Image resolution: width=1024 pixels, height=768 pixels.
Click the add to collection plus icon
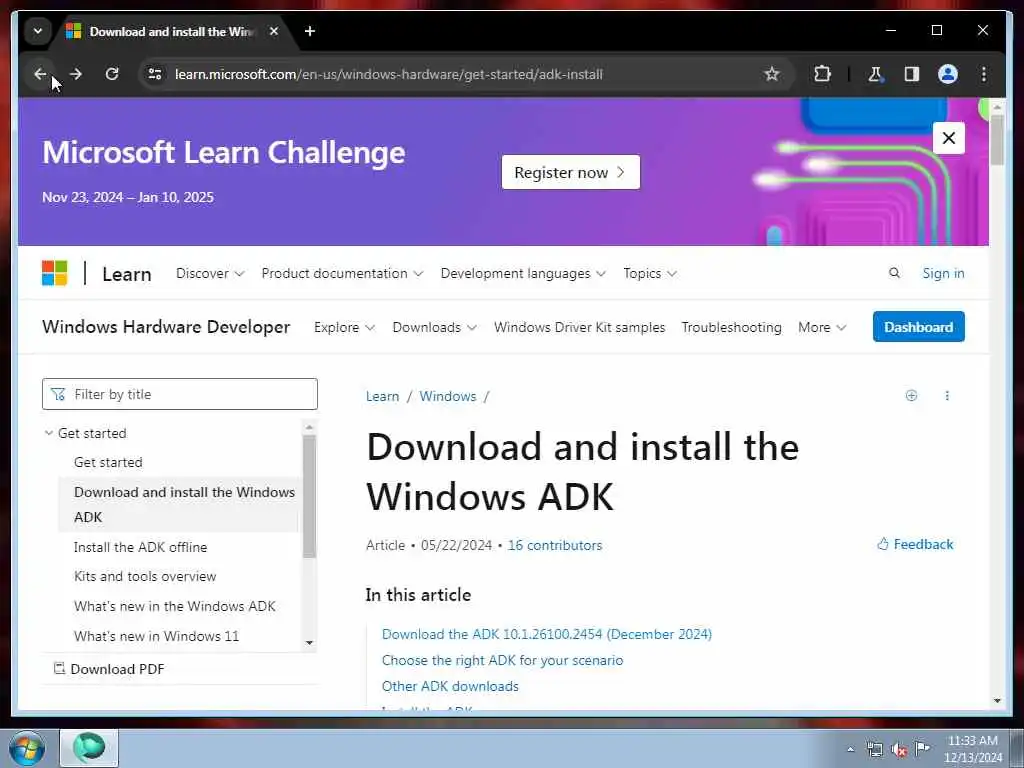(911, 395)
